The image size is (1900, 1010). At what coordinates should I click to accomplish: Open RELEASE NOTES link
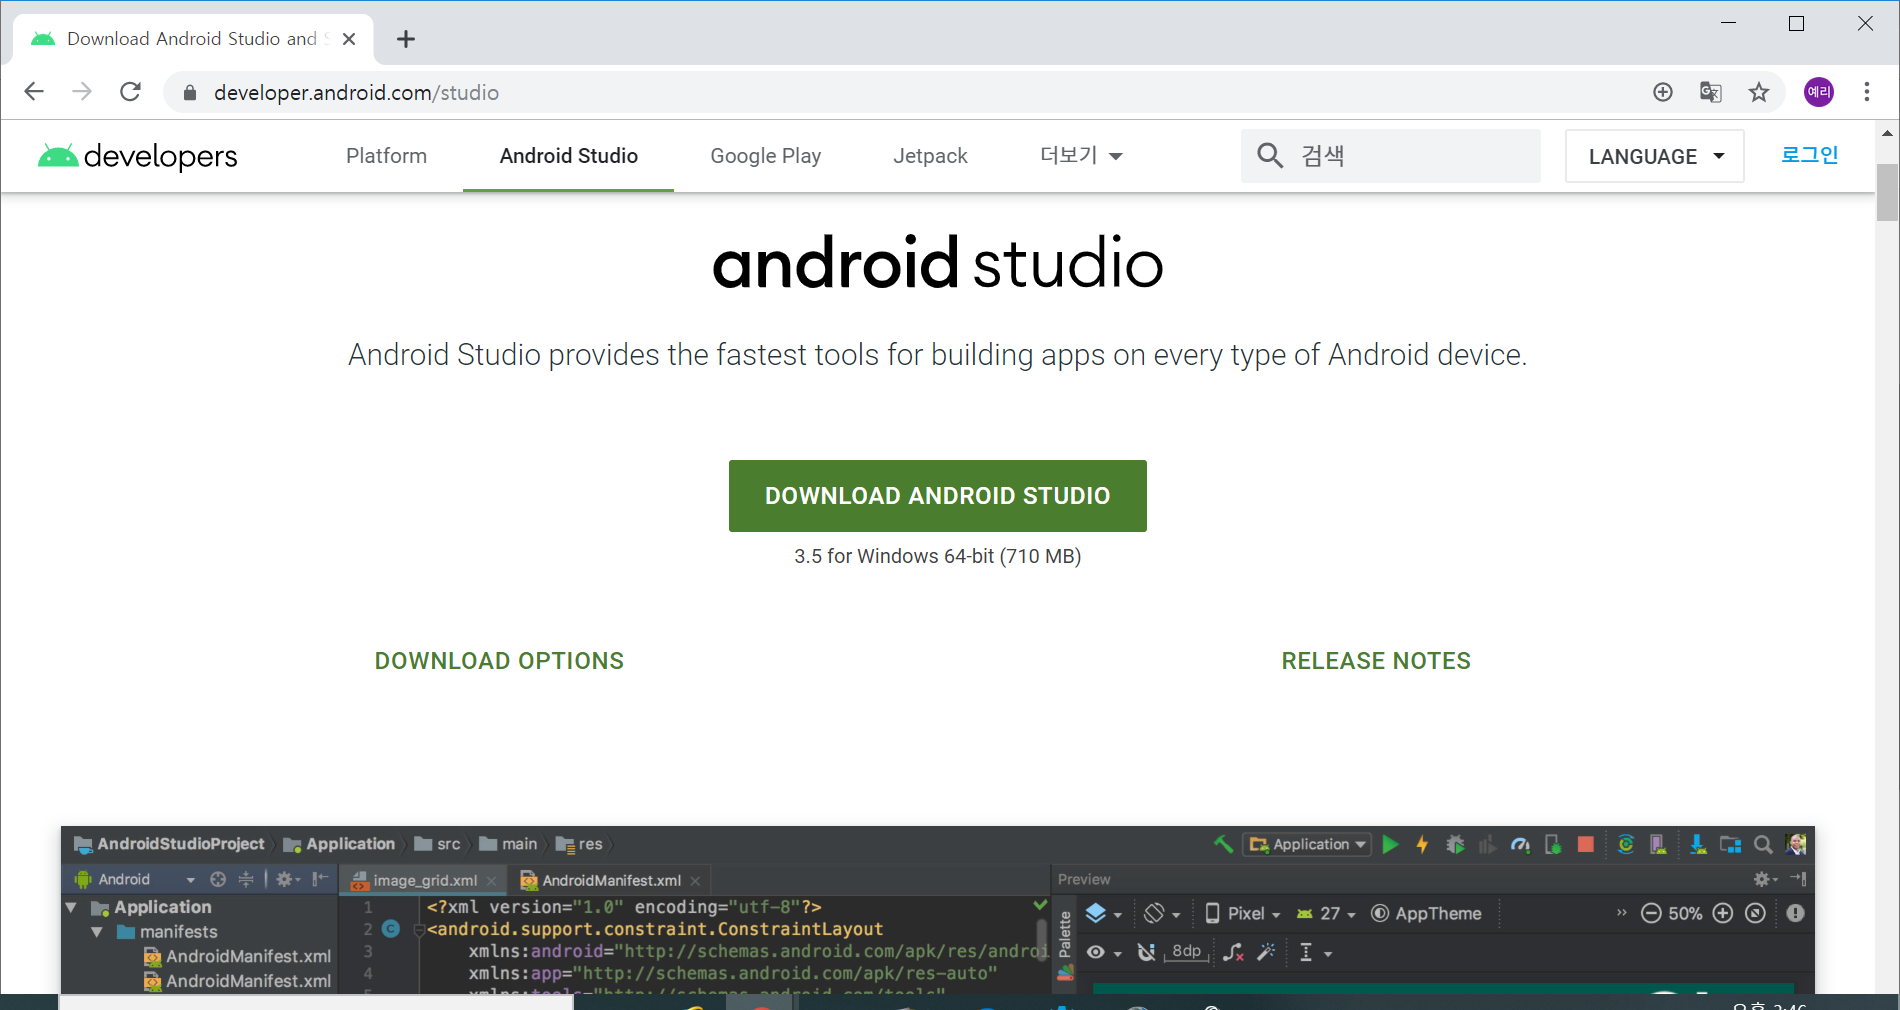1376,661
